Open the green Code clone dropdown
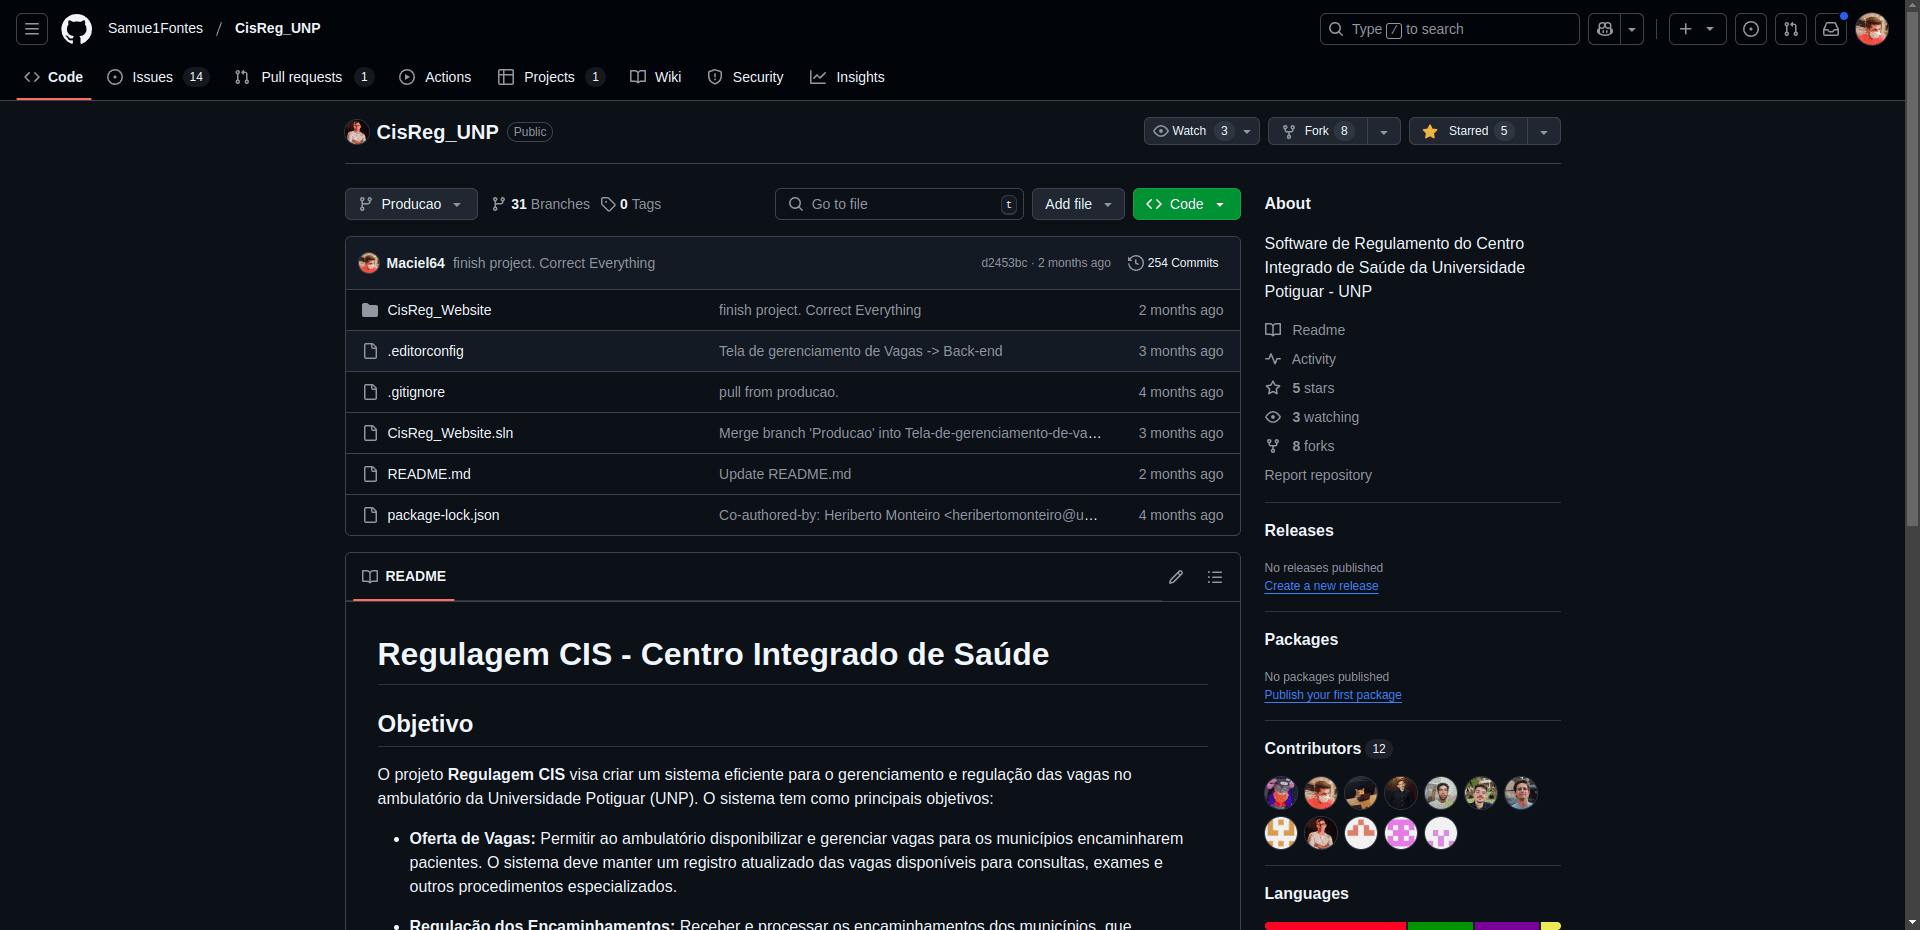This screenshot has height=930, width=1920. pos(1187,204)
